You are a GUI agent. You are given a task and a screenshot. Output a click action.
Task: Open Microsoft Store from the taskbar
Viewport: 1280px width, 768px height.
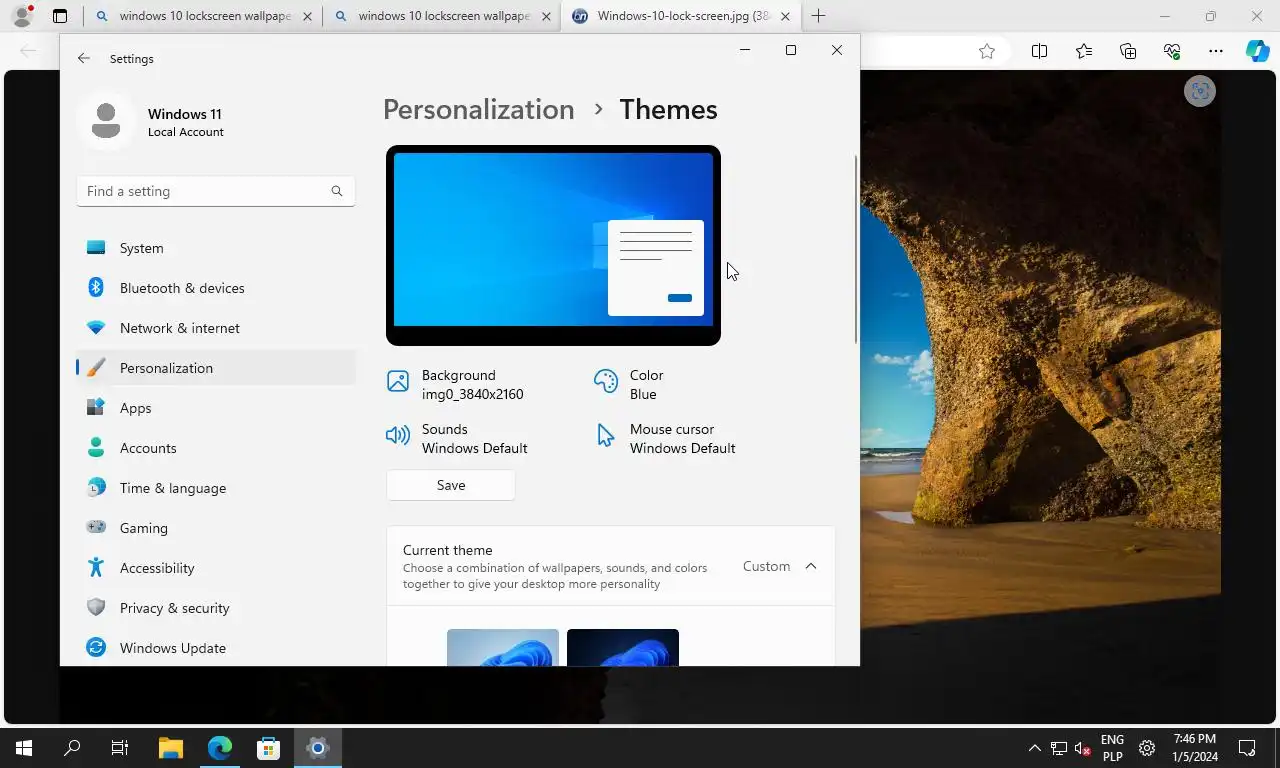tap(268, 748)
